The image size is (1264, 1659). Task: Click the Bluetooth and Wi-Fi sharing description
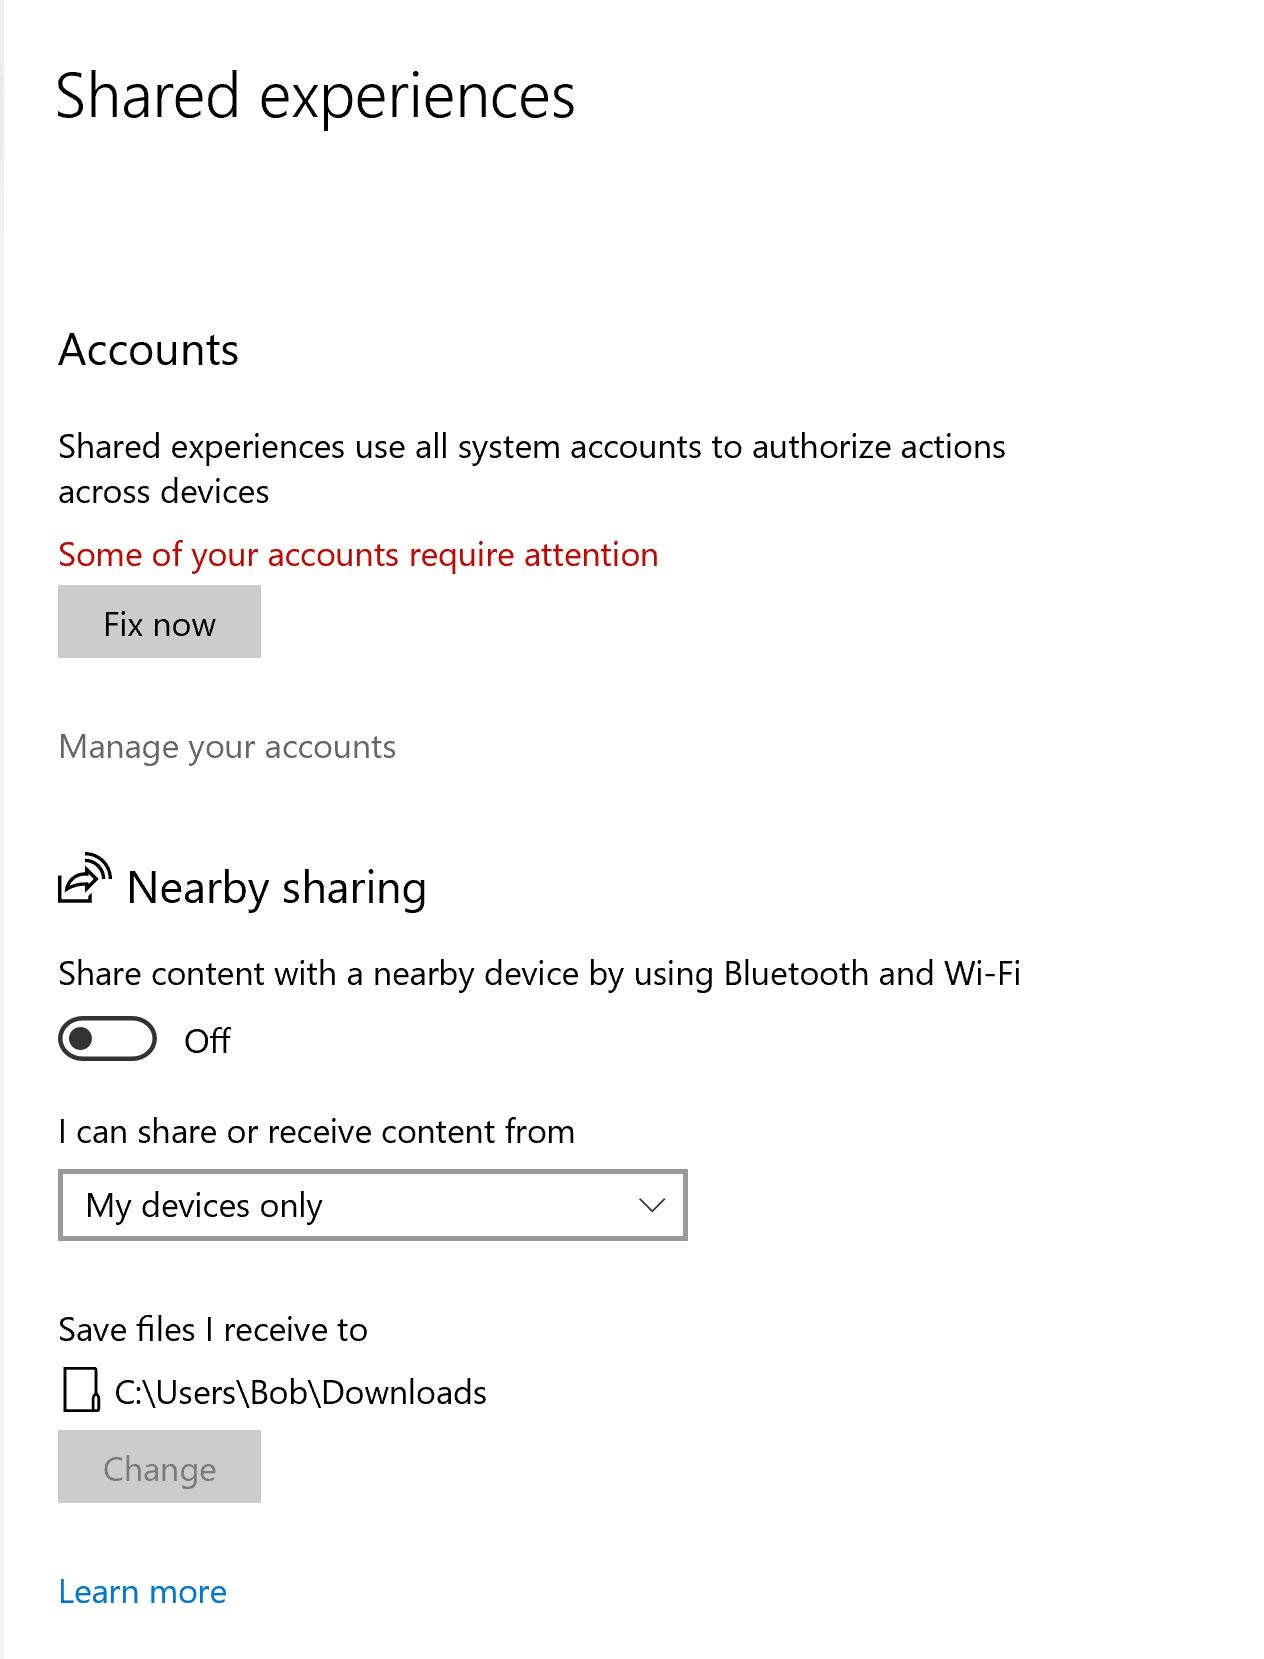[x=539, y=973]
